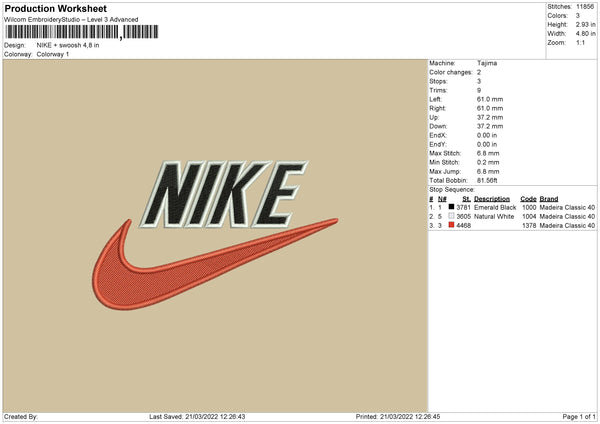This screenshot has height=424, width=600.
Task: Click the Machine value Tajima
Action: pos(487,63)
